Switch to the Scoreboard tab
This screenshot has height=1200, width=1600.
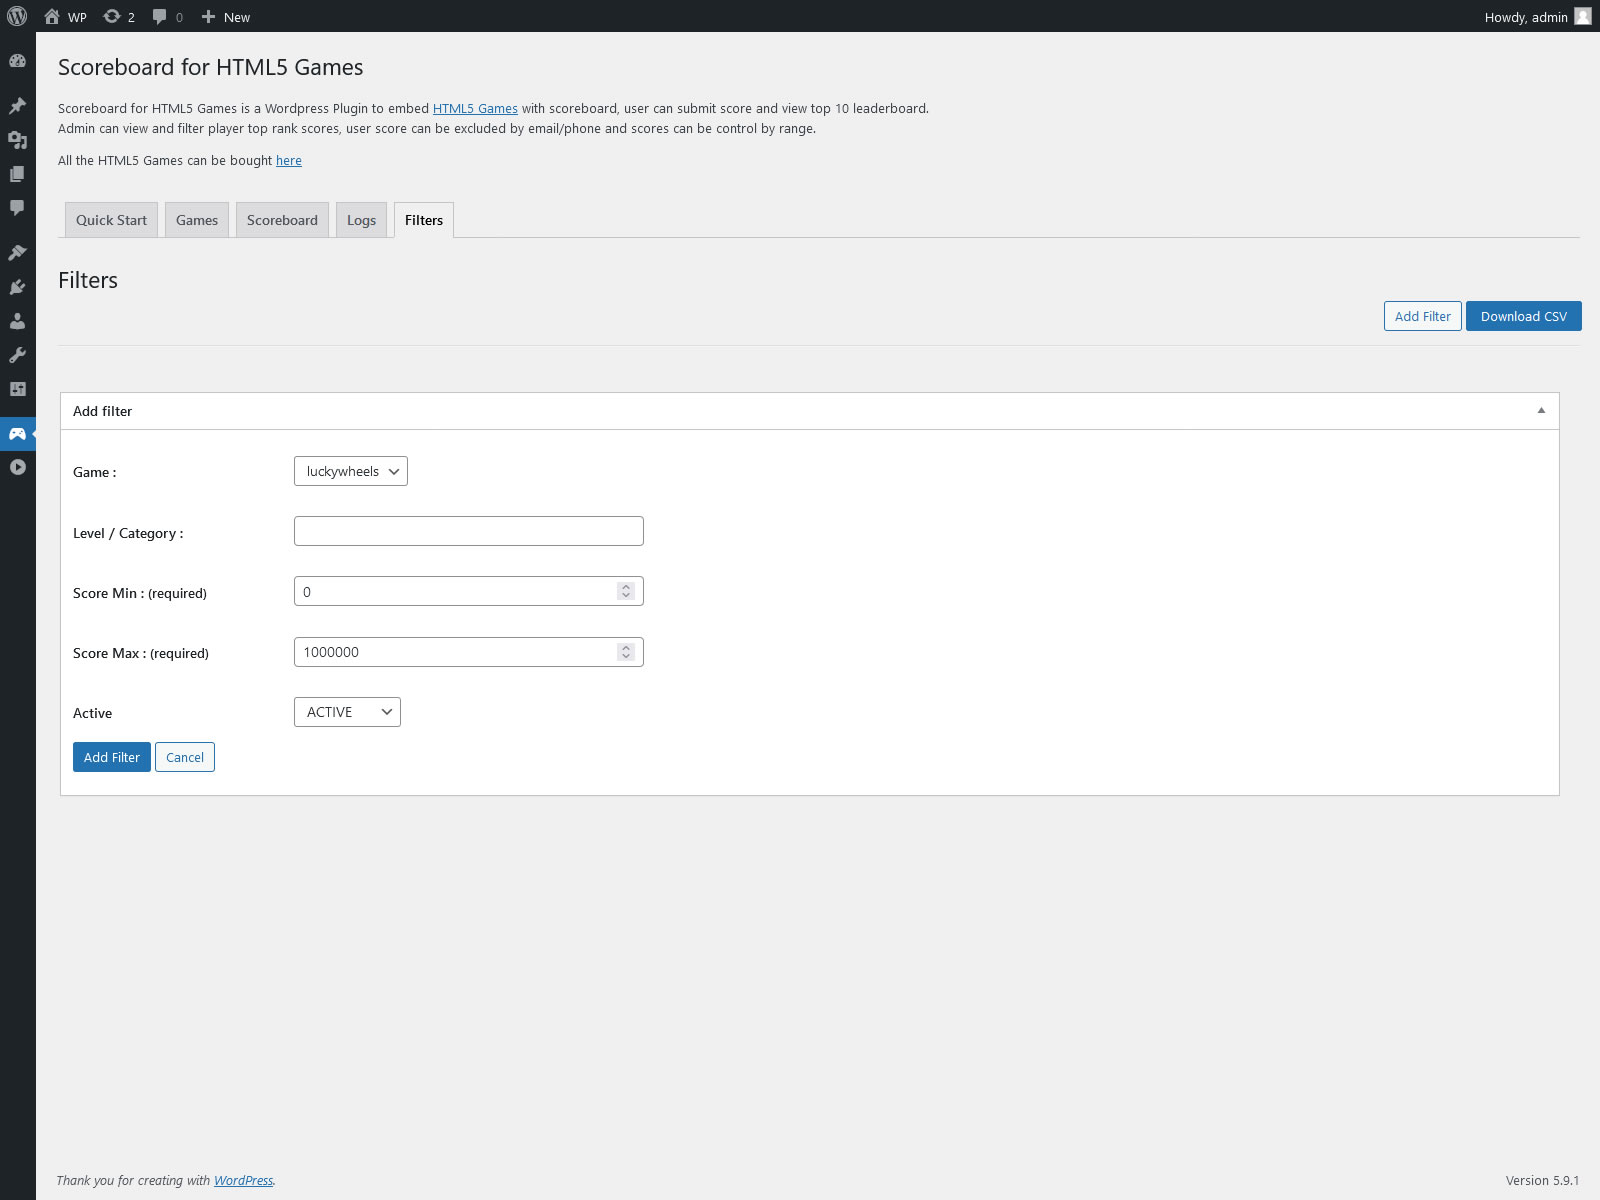click(282, 220)
